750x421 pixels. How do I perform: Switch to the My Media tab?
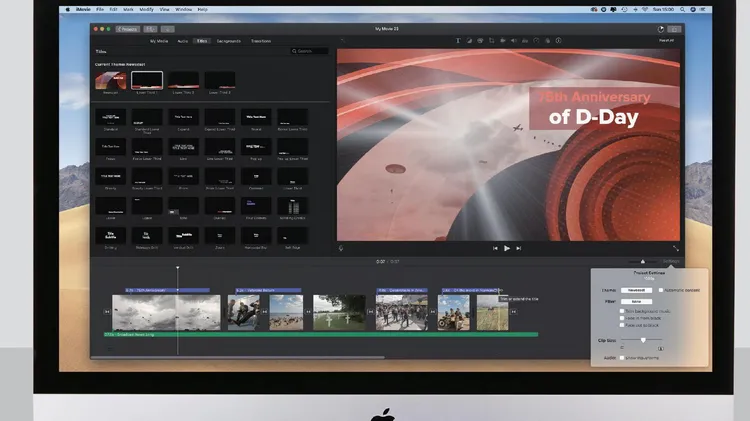tap(159, 41)
